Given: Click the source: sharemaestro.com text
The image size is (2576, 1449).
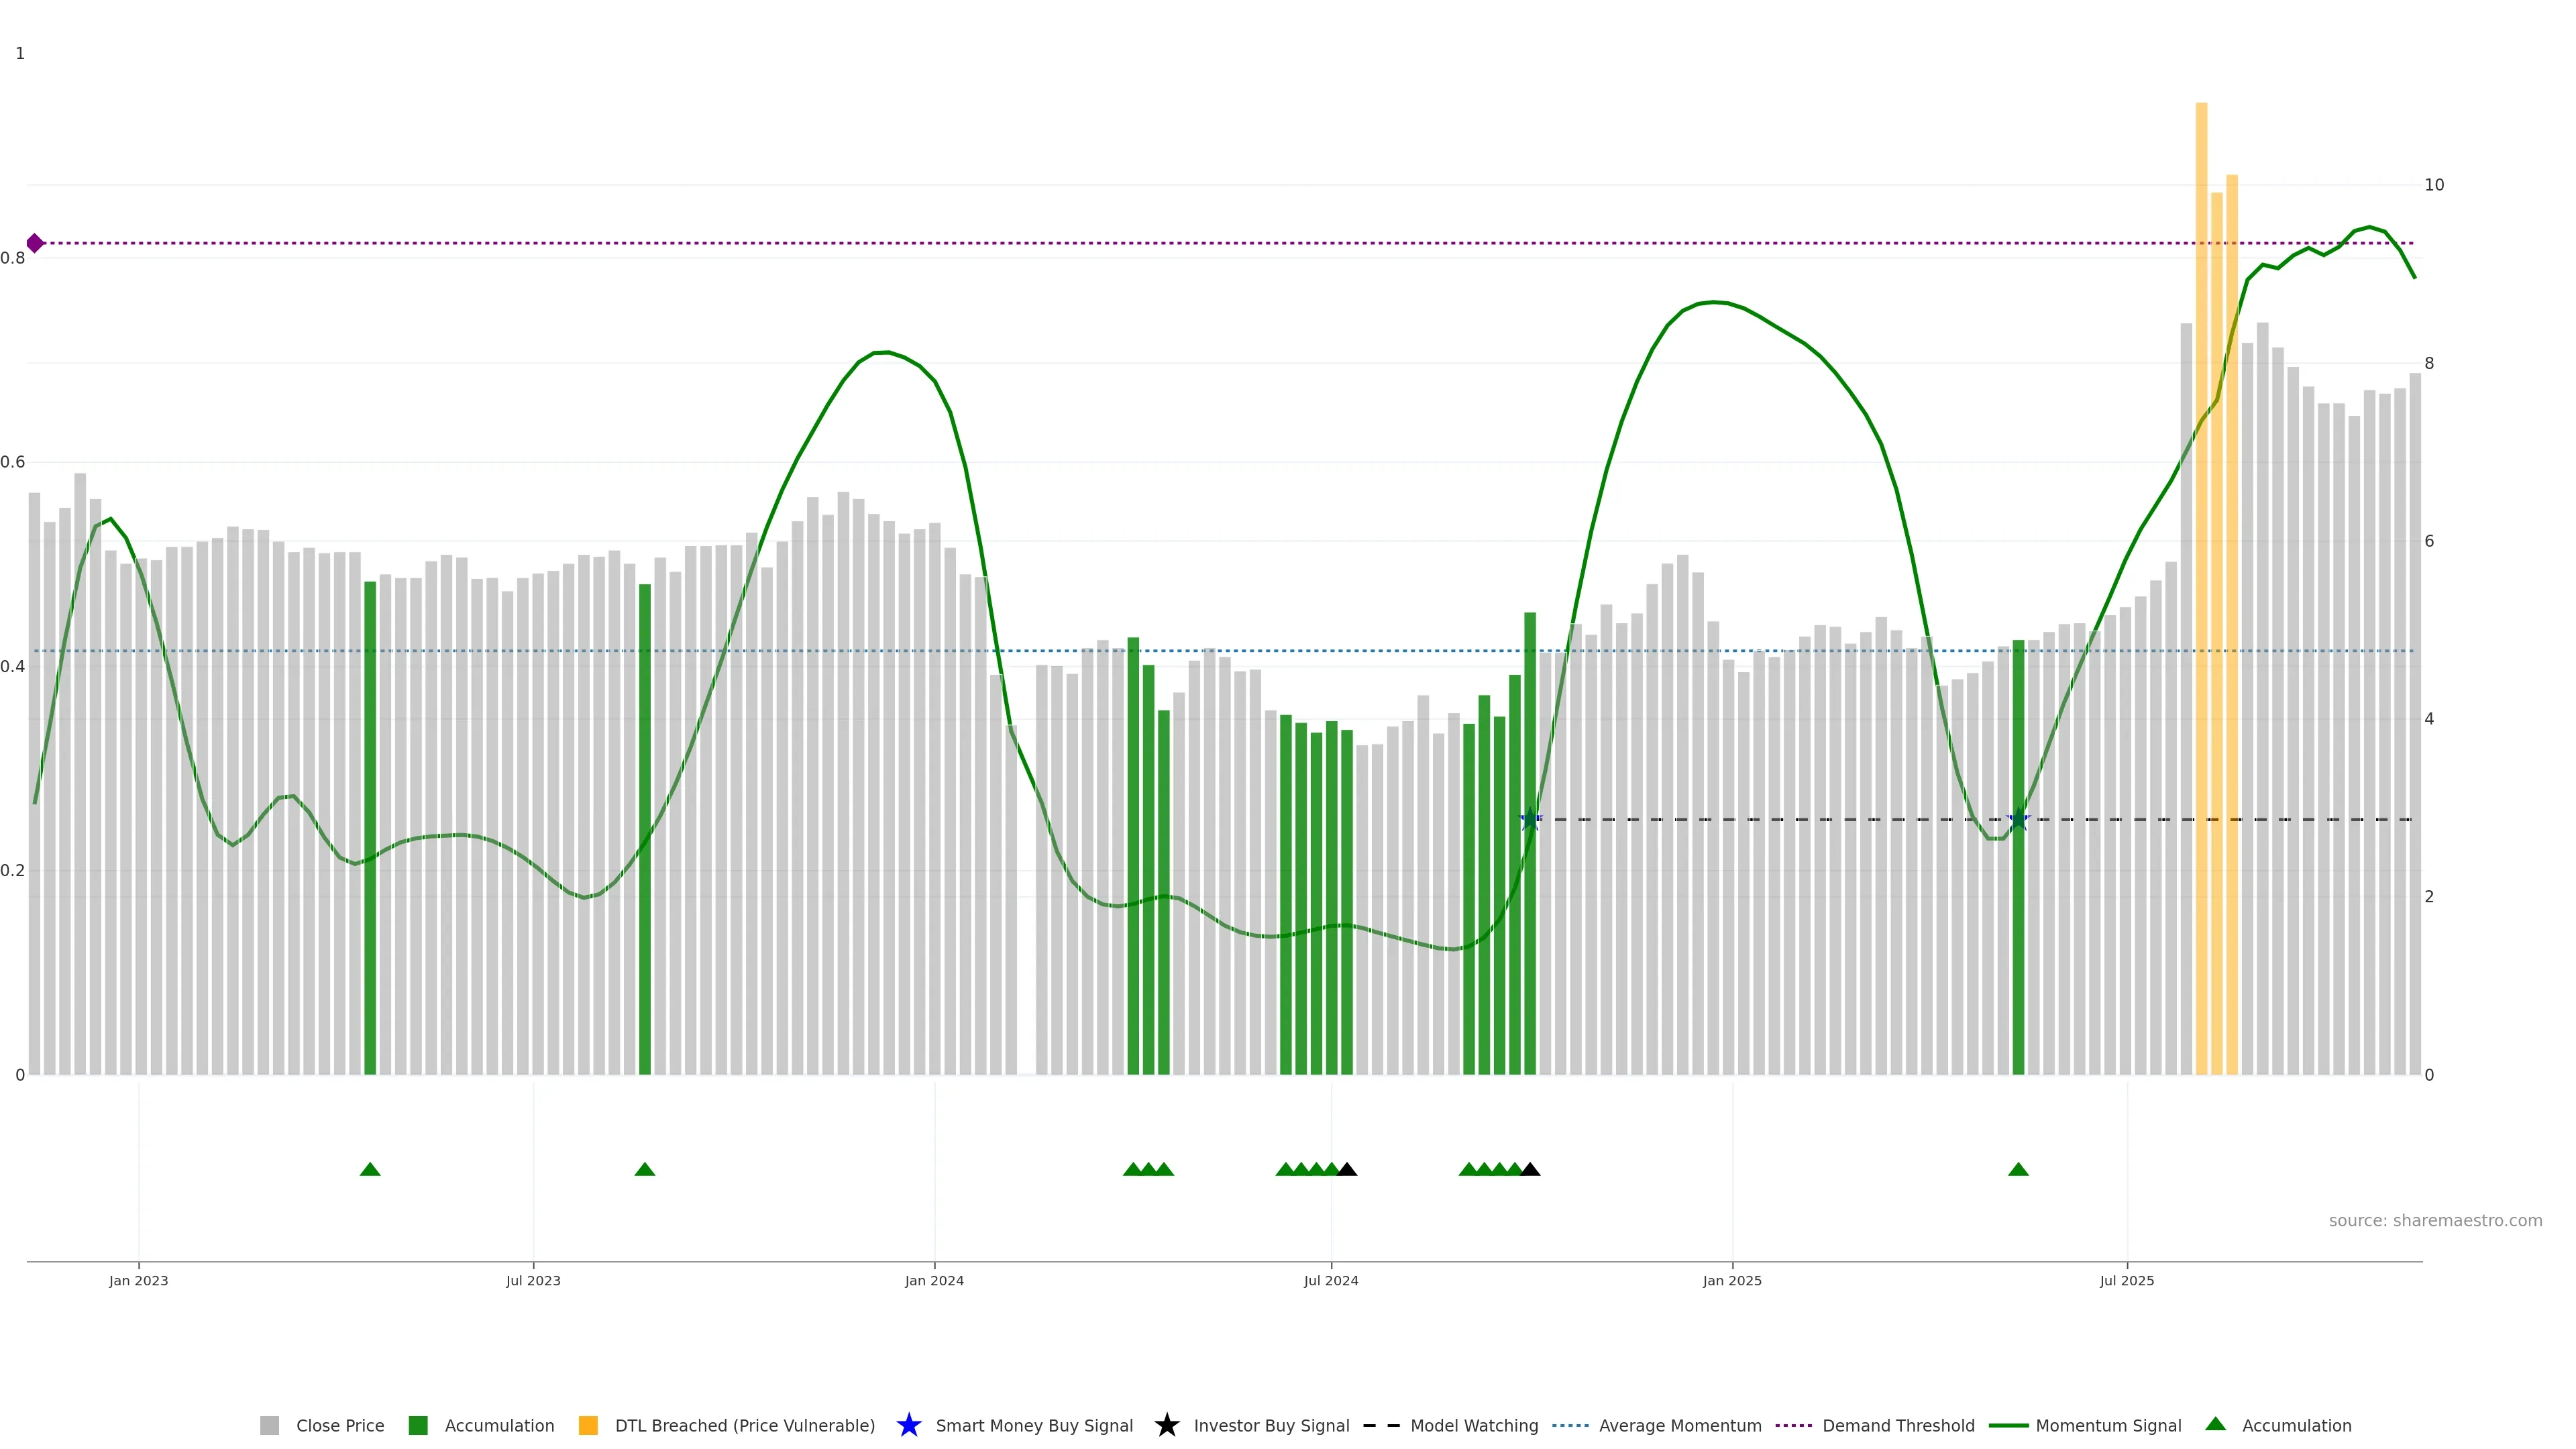Looking at the screenshot, I should pyautogui.click(x=2435, y=1221).
